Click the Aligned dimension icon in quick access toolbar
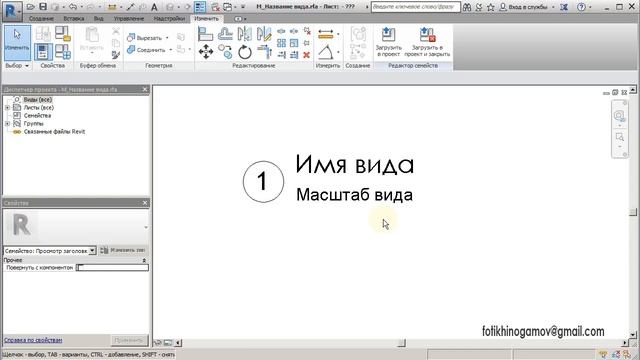 [x=112, y=7]
